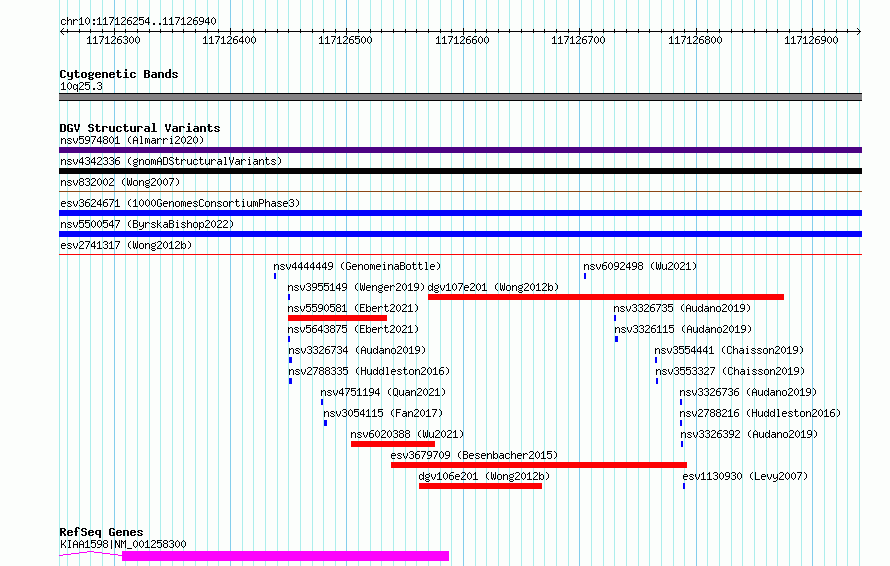Image resolution: width=890 pixels, height=566 pixels.
Task: Click the red nsv5590581 variant bar
Action: (337, 318)
